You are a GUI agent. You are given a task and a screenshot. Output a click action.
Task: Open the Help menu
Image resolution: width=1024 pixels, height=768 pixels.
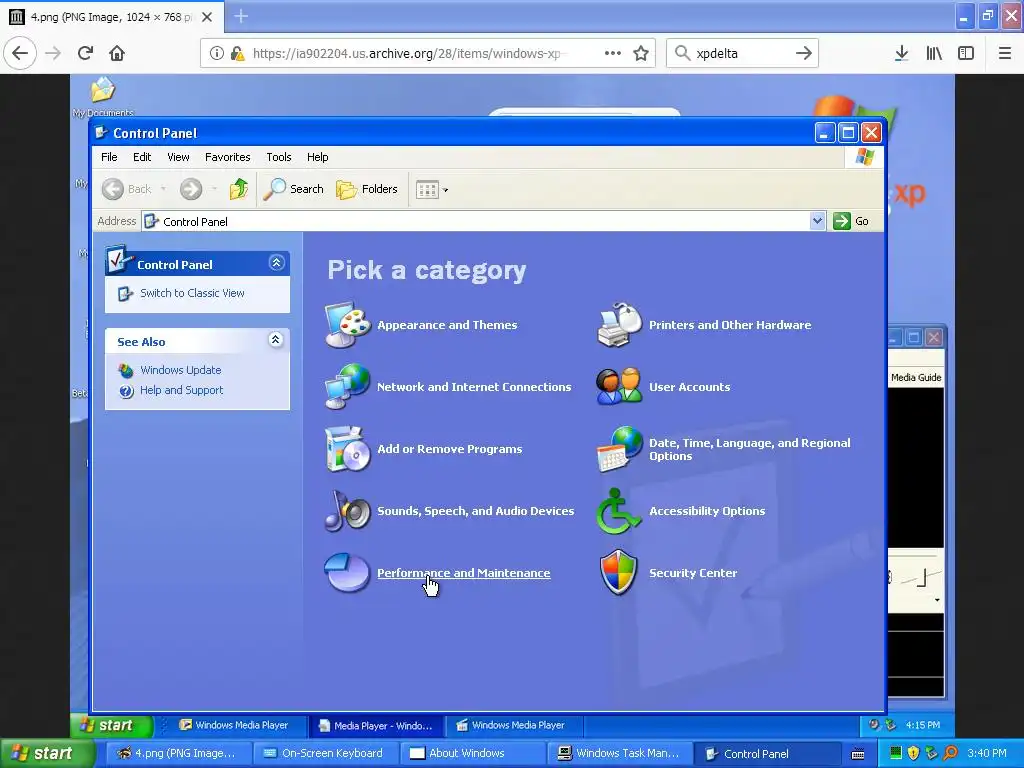coord(317,157)
